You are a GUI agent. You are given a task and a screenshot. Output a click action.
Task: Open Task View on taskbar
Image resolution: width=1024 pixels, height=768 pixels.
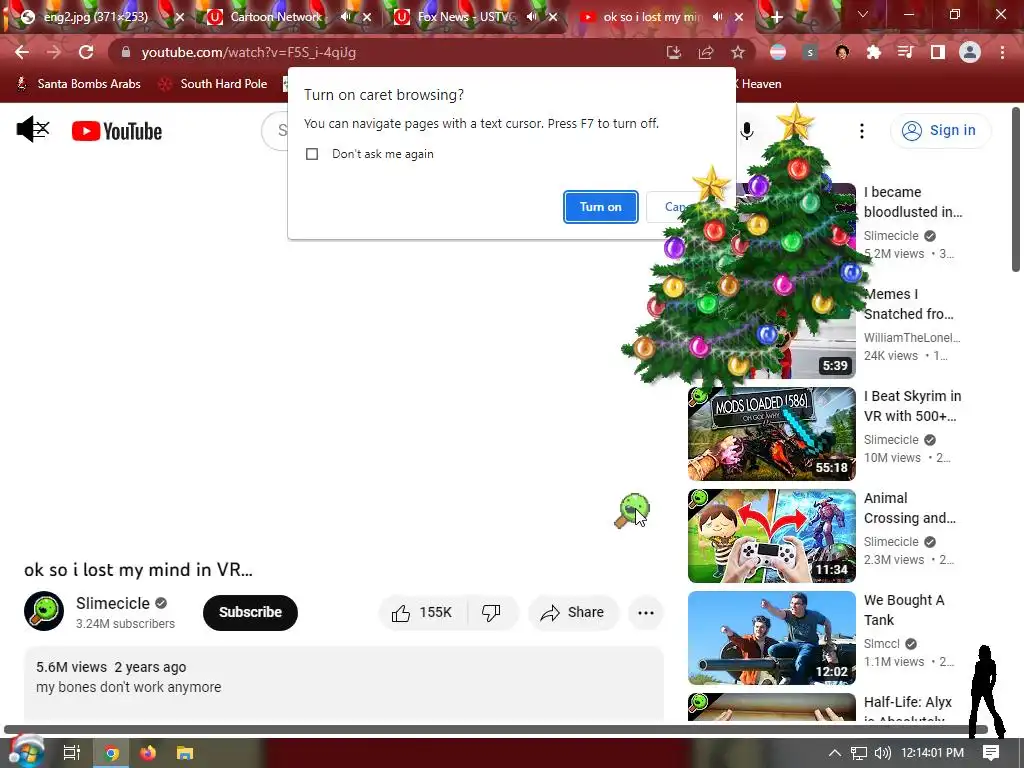click(x=71, y=753)
